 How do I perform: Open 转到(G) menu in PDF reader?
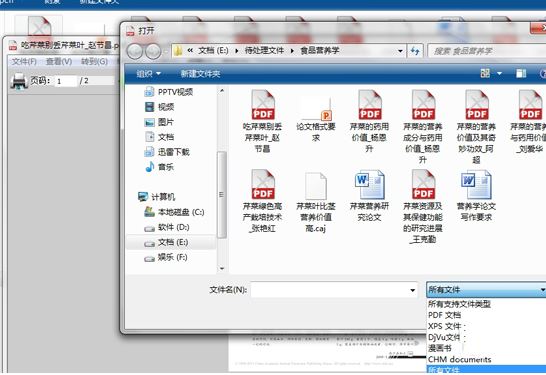tap(94, 62)
